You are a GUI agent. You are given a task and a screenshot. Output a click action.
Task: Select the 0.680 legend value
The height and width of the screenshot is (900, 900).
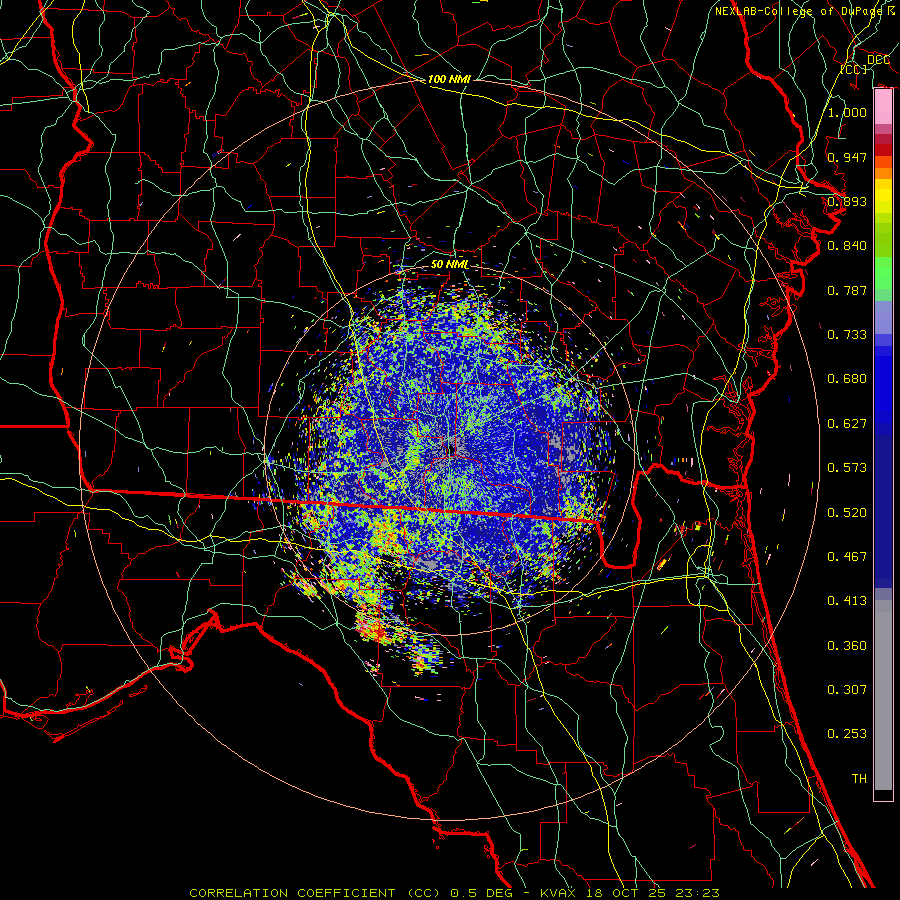pos(847,379)
